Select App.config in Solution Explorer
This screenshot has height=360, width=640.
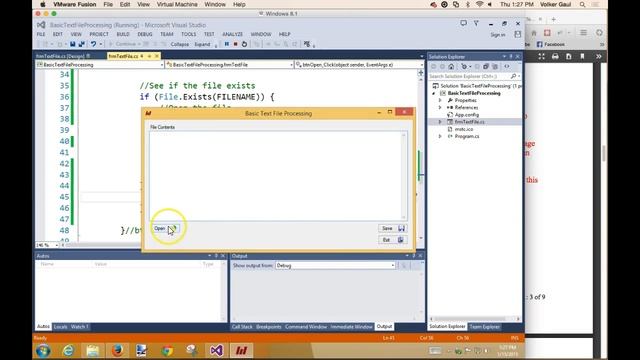[467, 115]
